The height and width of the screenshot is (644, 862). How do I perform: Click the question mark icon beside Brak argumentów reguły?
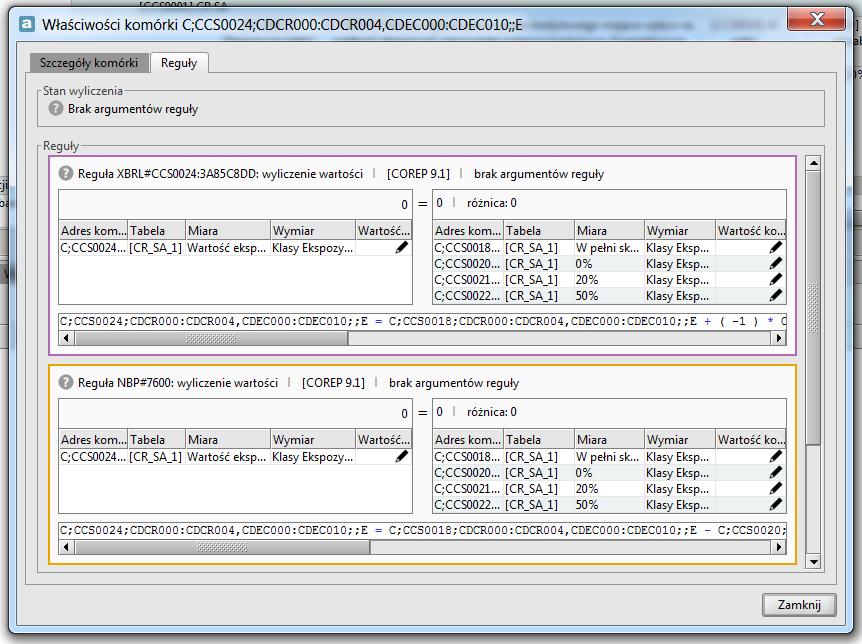[x=56, y=108]
